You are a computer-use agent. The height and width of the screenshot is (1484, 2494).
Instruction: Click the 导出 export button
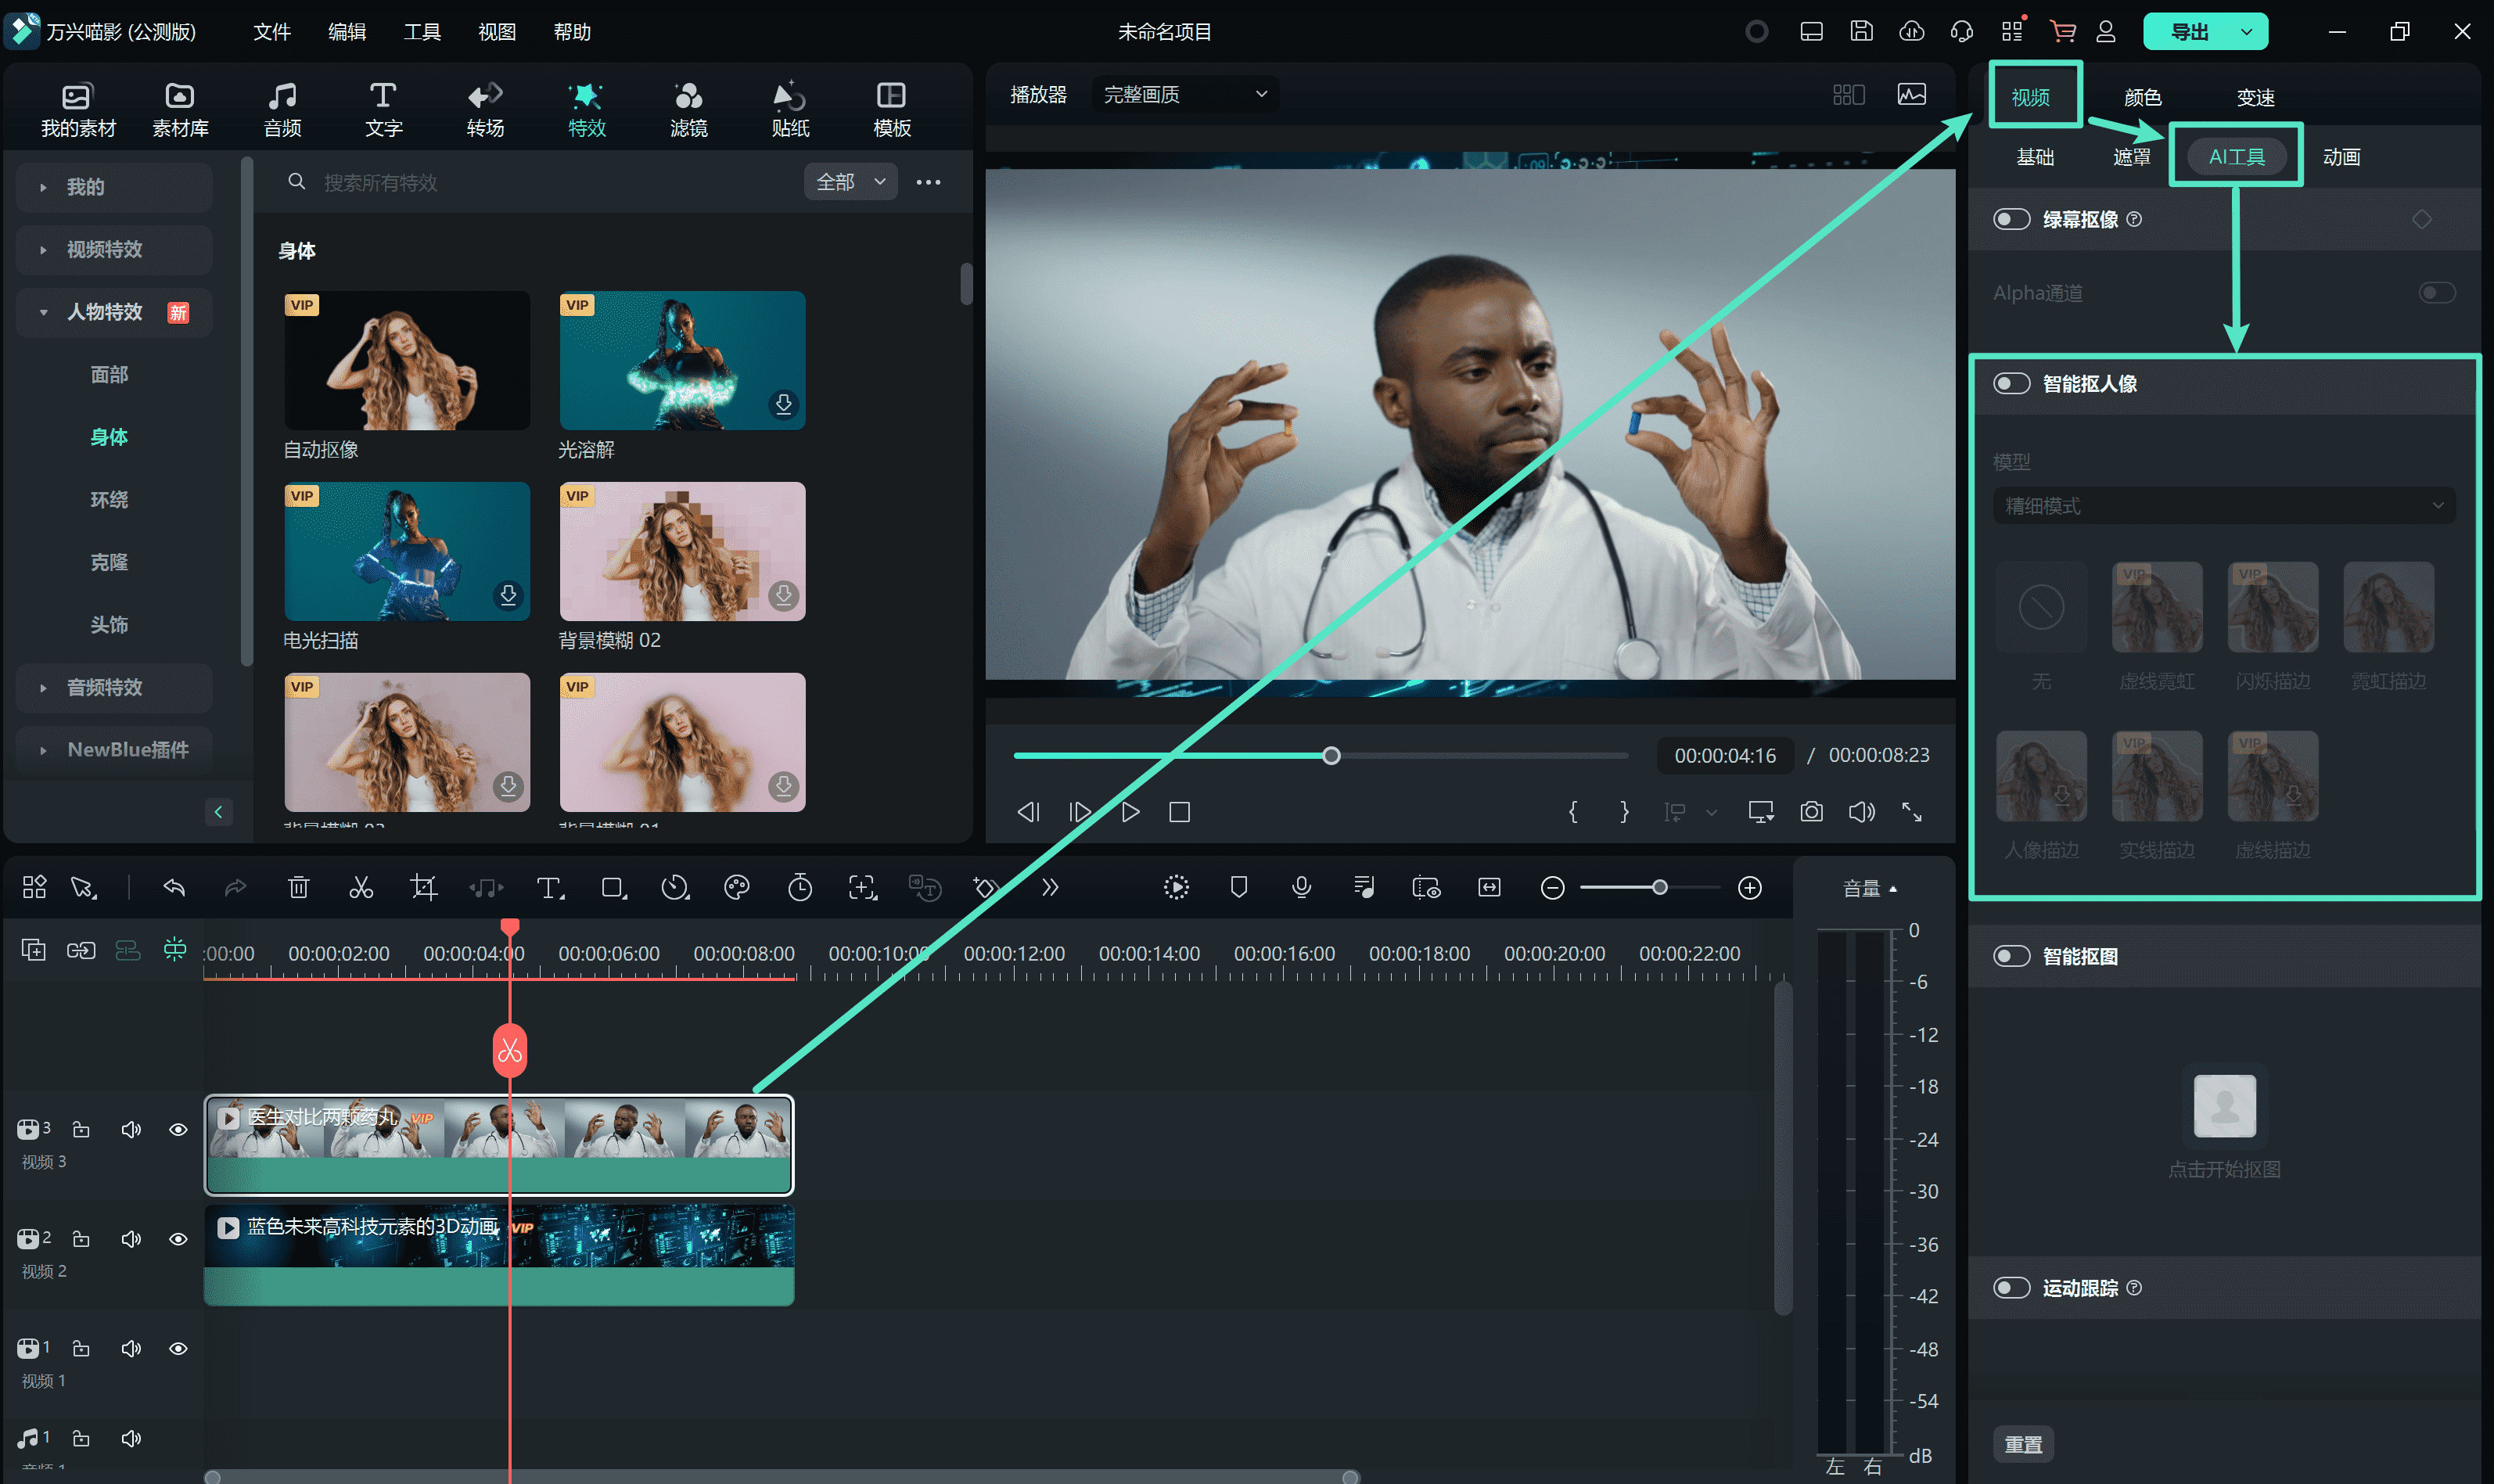click(2189, 31)
